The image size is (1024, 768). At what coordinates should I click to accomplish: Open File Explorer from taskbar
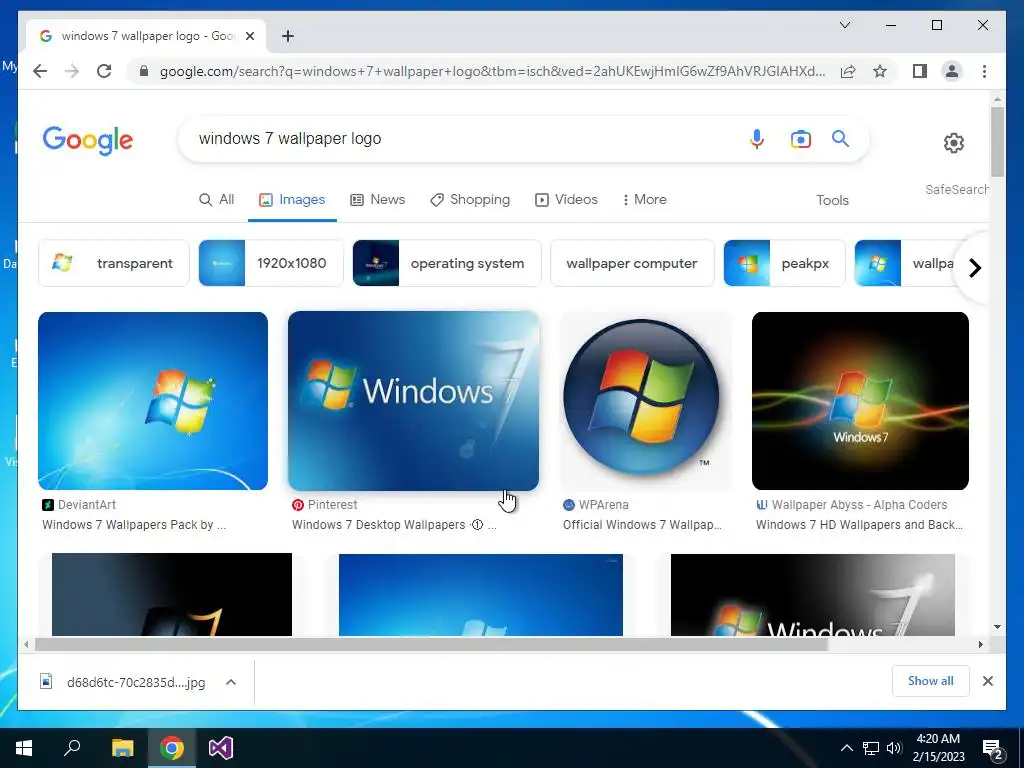tap(122, 748)
